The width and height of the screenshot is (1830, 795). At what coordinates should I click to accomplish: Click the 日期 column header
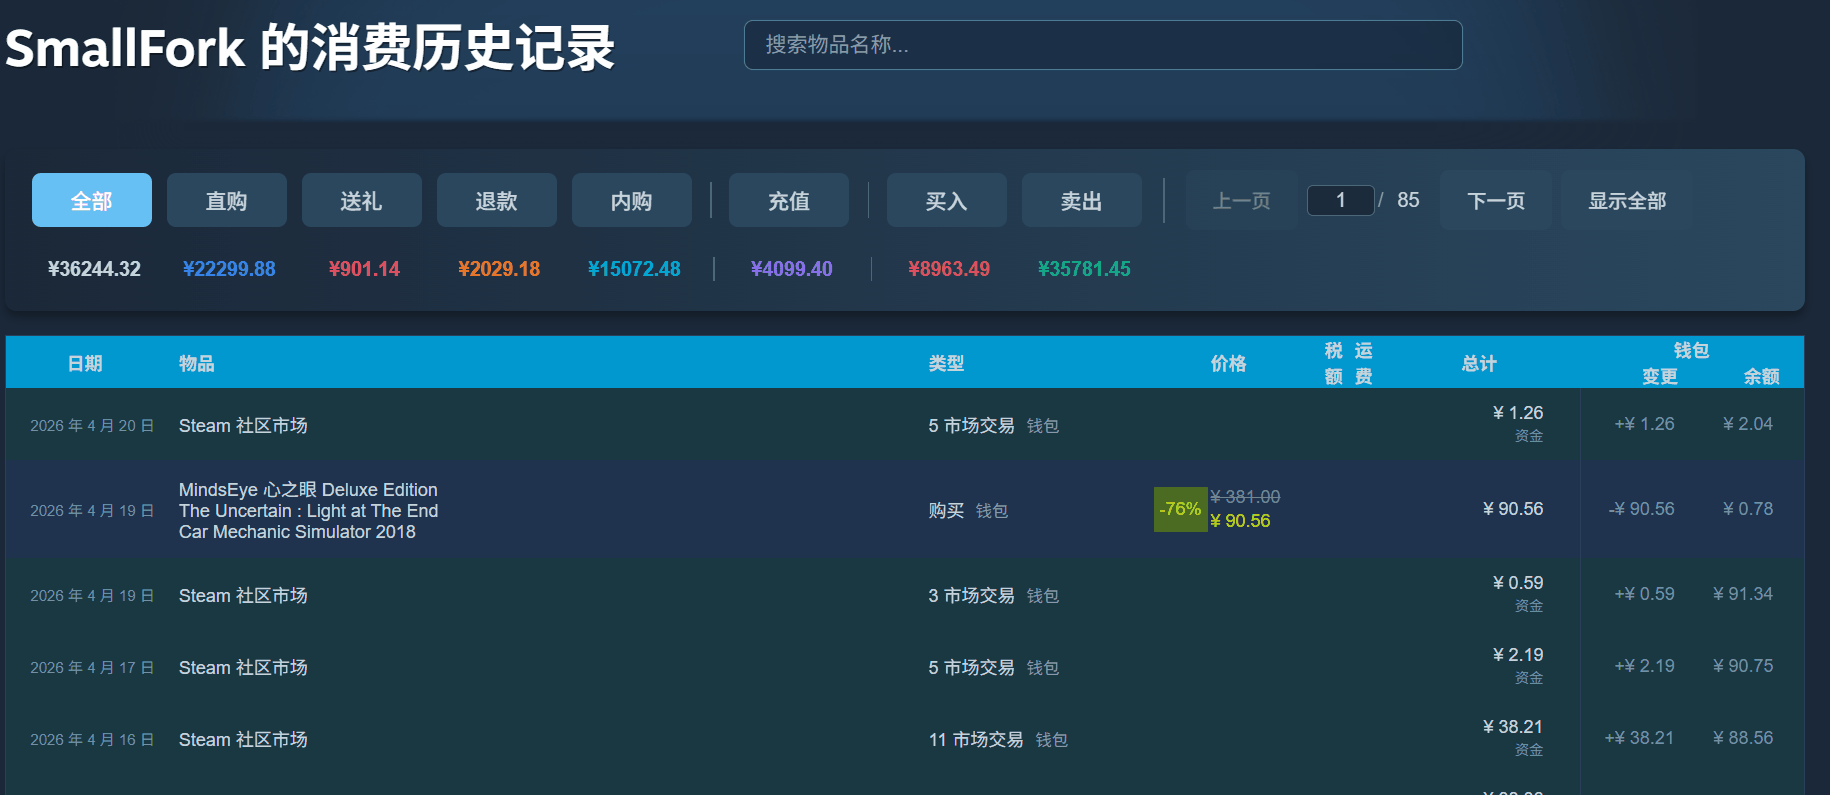tap(85, 364)
